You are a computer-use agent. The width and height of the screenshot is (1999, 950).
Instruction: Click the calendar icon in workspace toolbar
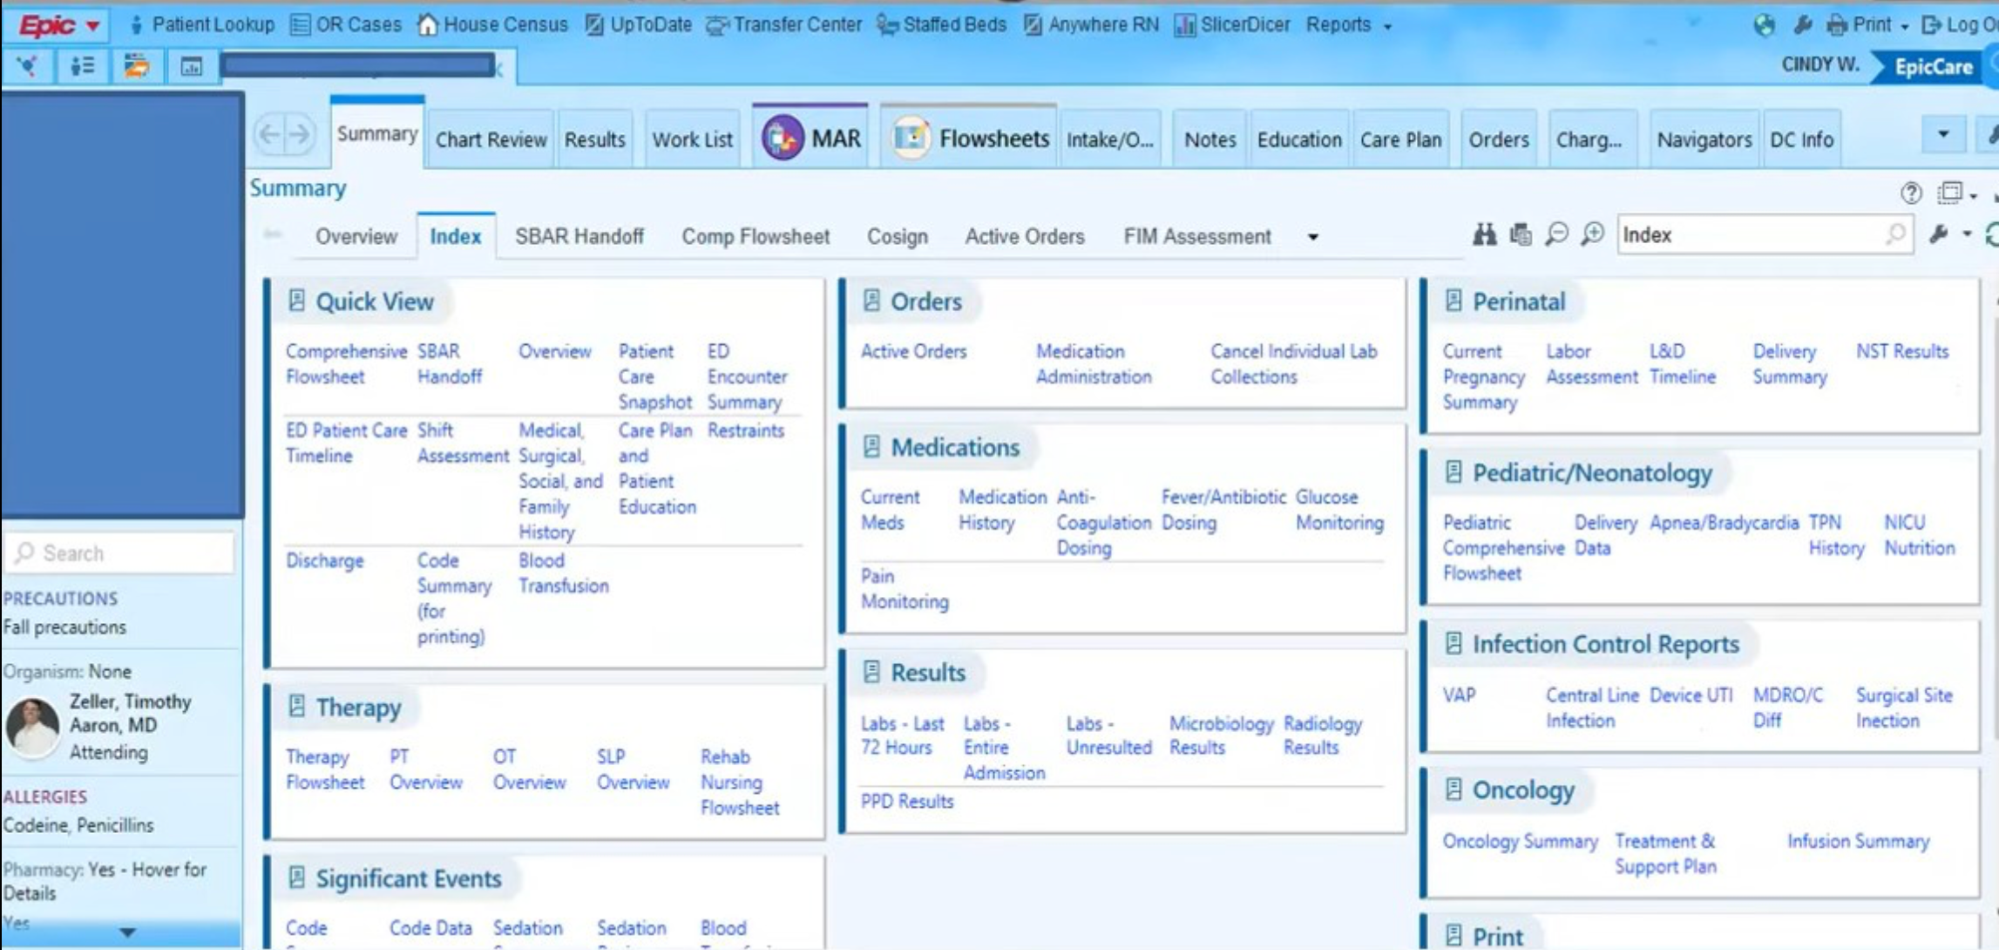pyautogui.click(x=191, y=67)
